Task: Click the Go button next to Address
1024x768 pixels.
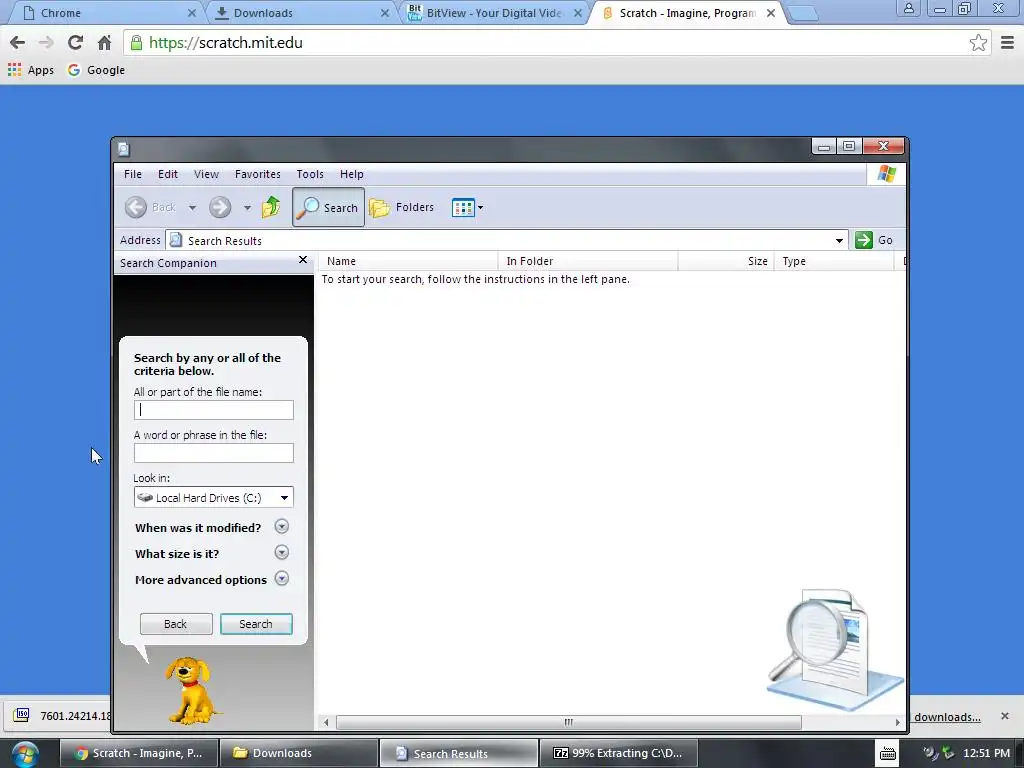Action: [x=874, y=240]
